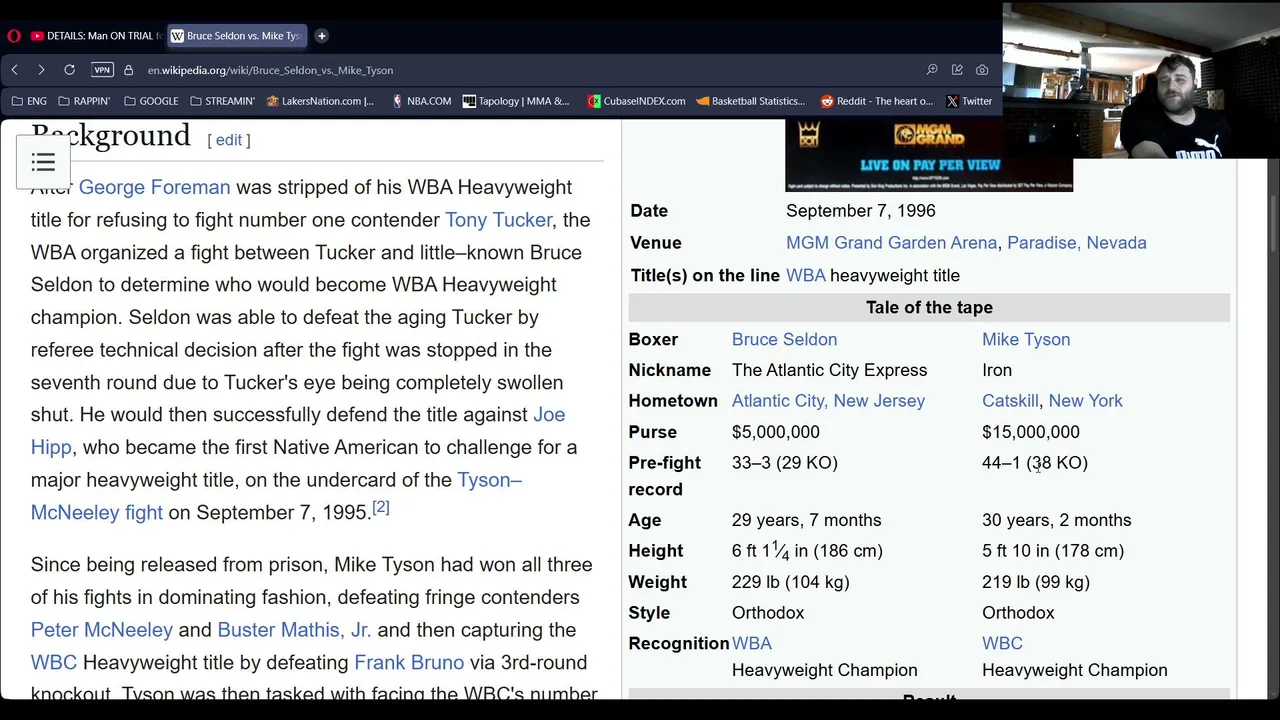The width and height of the screenshot is (1280, 720).
Task: Jump to citation [2]
Action: tap(381, 507)
